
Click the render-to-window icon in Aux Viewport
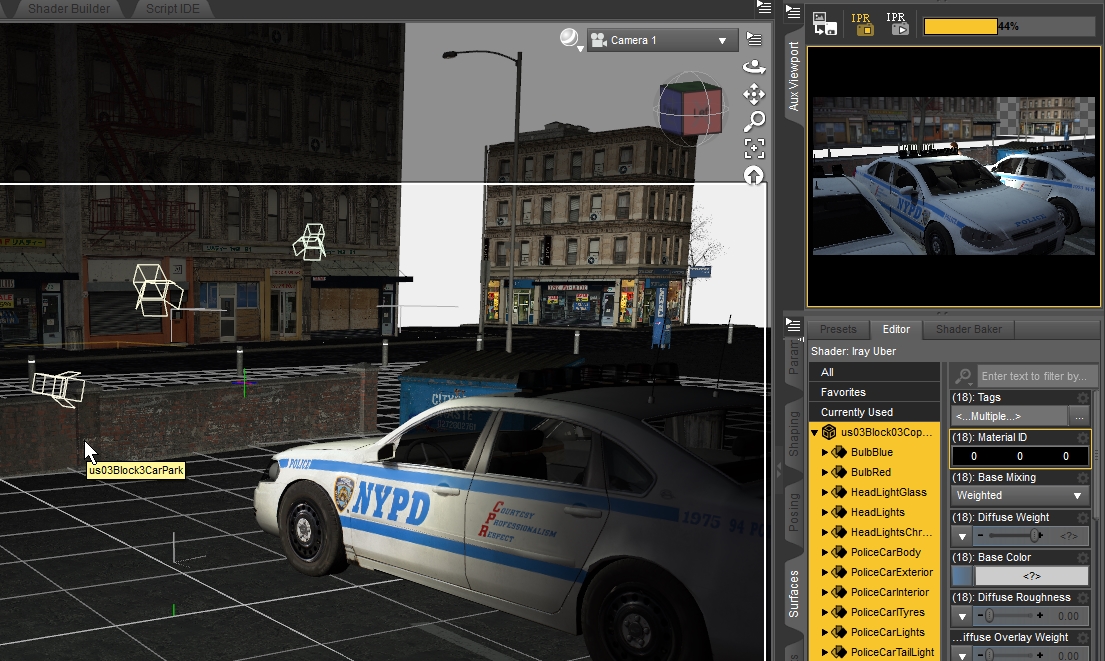[825, 24]
